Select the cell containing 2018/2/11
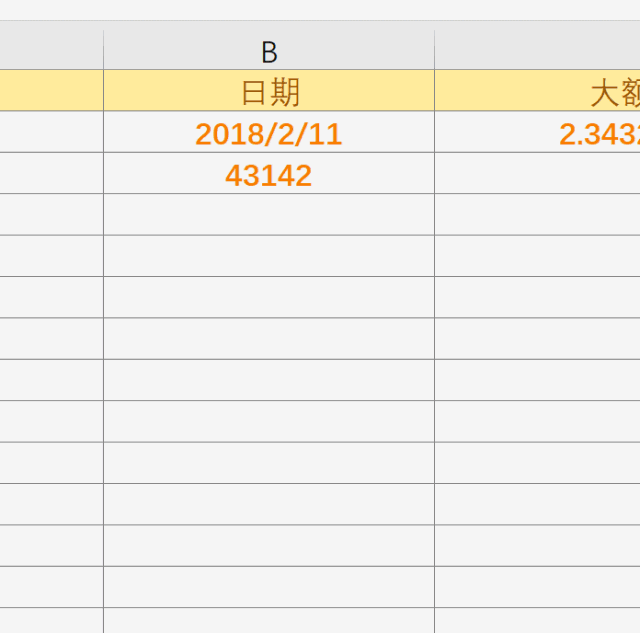Image resolution: width=640 pixels, height=633 pixels. coord(268,133)
